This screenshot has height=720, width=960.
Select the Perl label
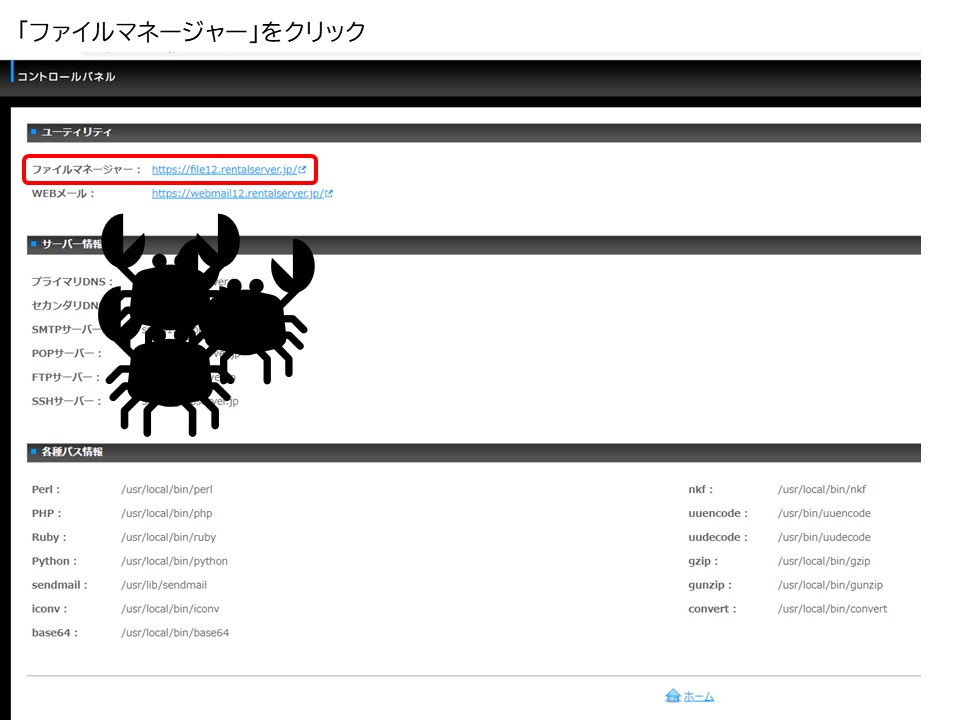click(46, 489)
